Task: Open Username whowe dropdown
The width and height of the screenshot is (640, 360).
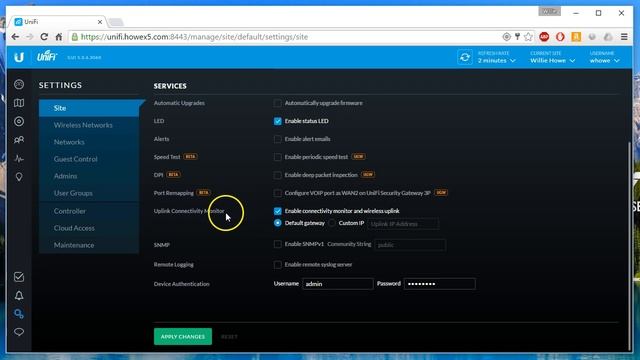Action: click(604, 60)
